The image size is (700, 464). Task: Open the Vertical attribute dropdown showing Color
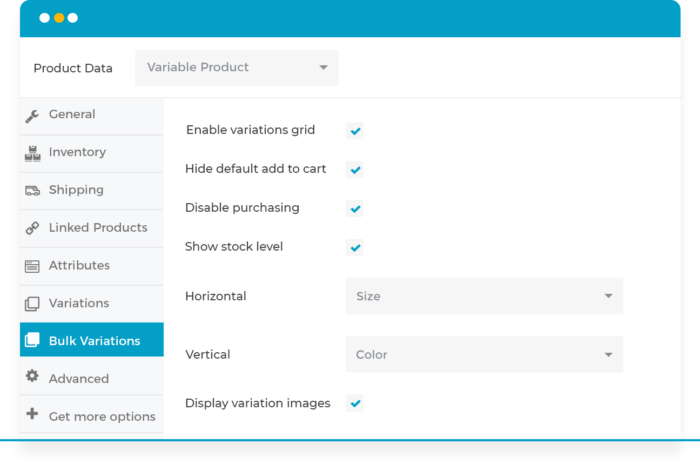[x=484, y=355]
